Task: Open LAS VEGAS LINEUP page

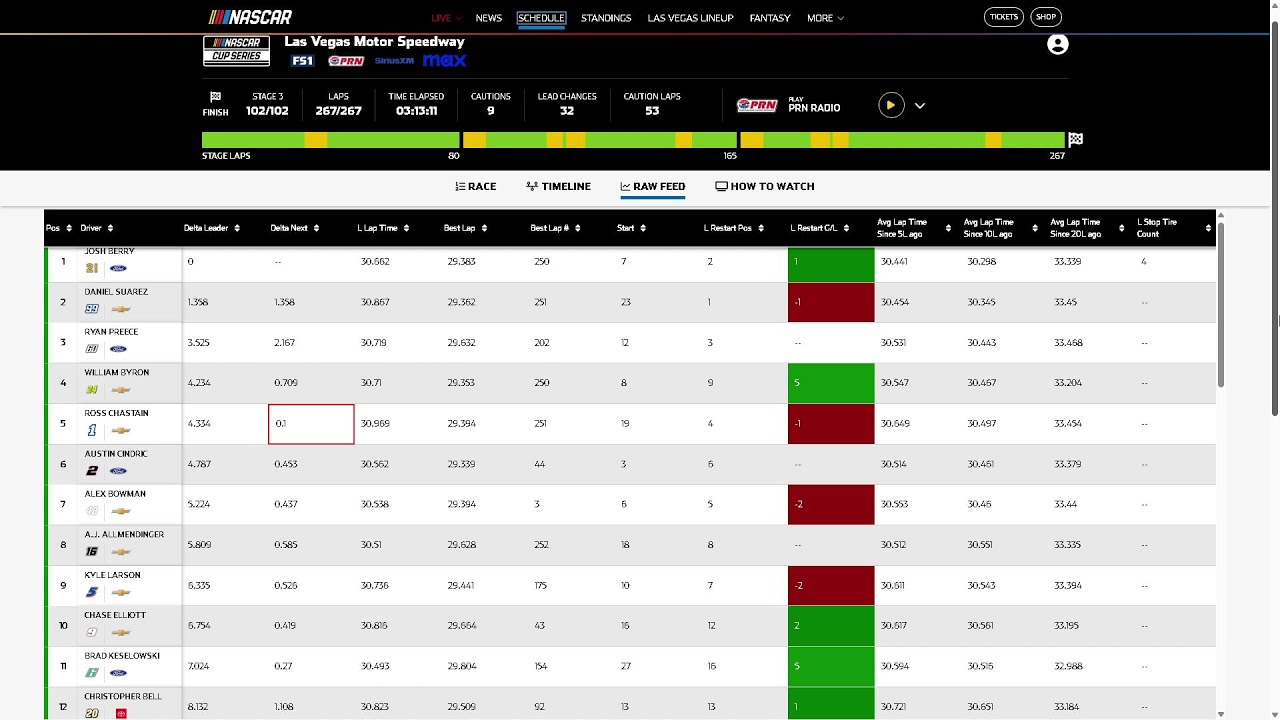Action: [690, 18]
